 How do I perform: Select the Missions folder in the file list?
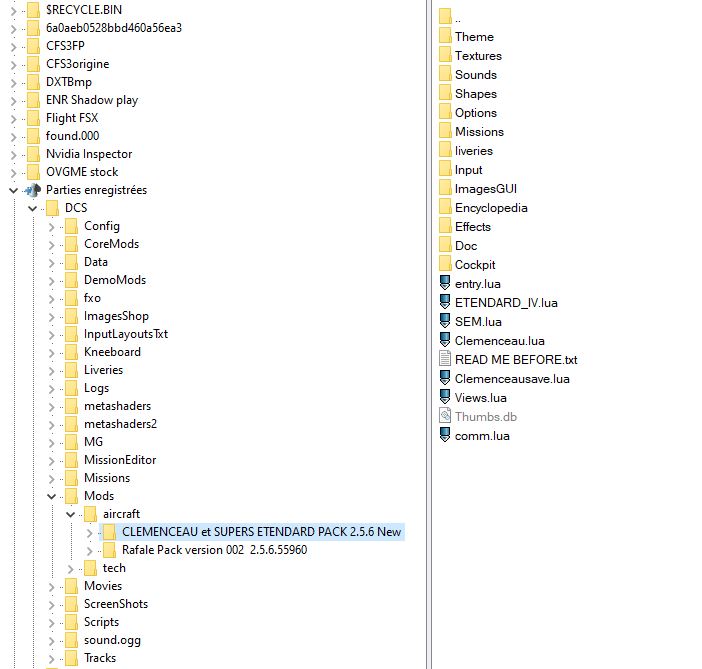coord(479,132)
